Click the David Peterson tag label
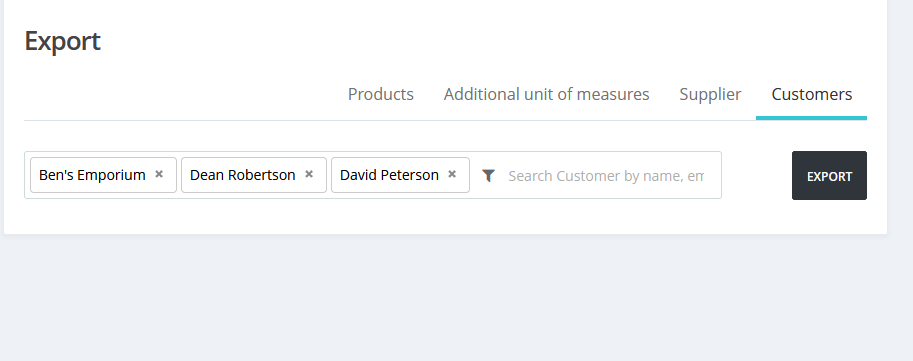Image resolution: width=913 pixels, height=361 pixels. tap(389, 175)
